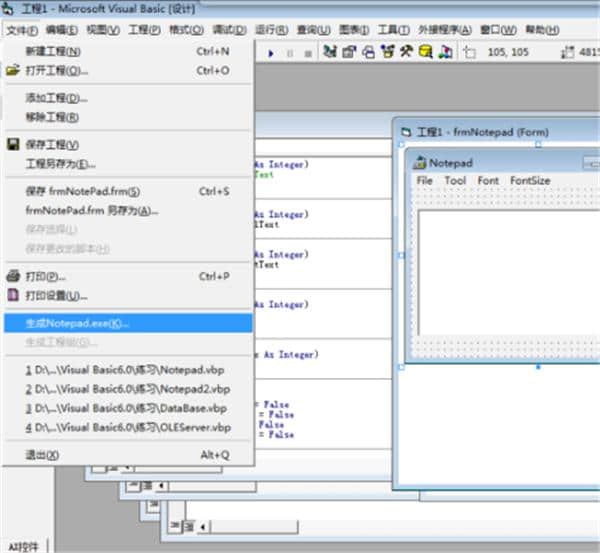The width and height of the screenshot is (600, 553).
Task: Open the 外接程序 menu
Action: pos(442,30)
